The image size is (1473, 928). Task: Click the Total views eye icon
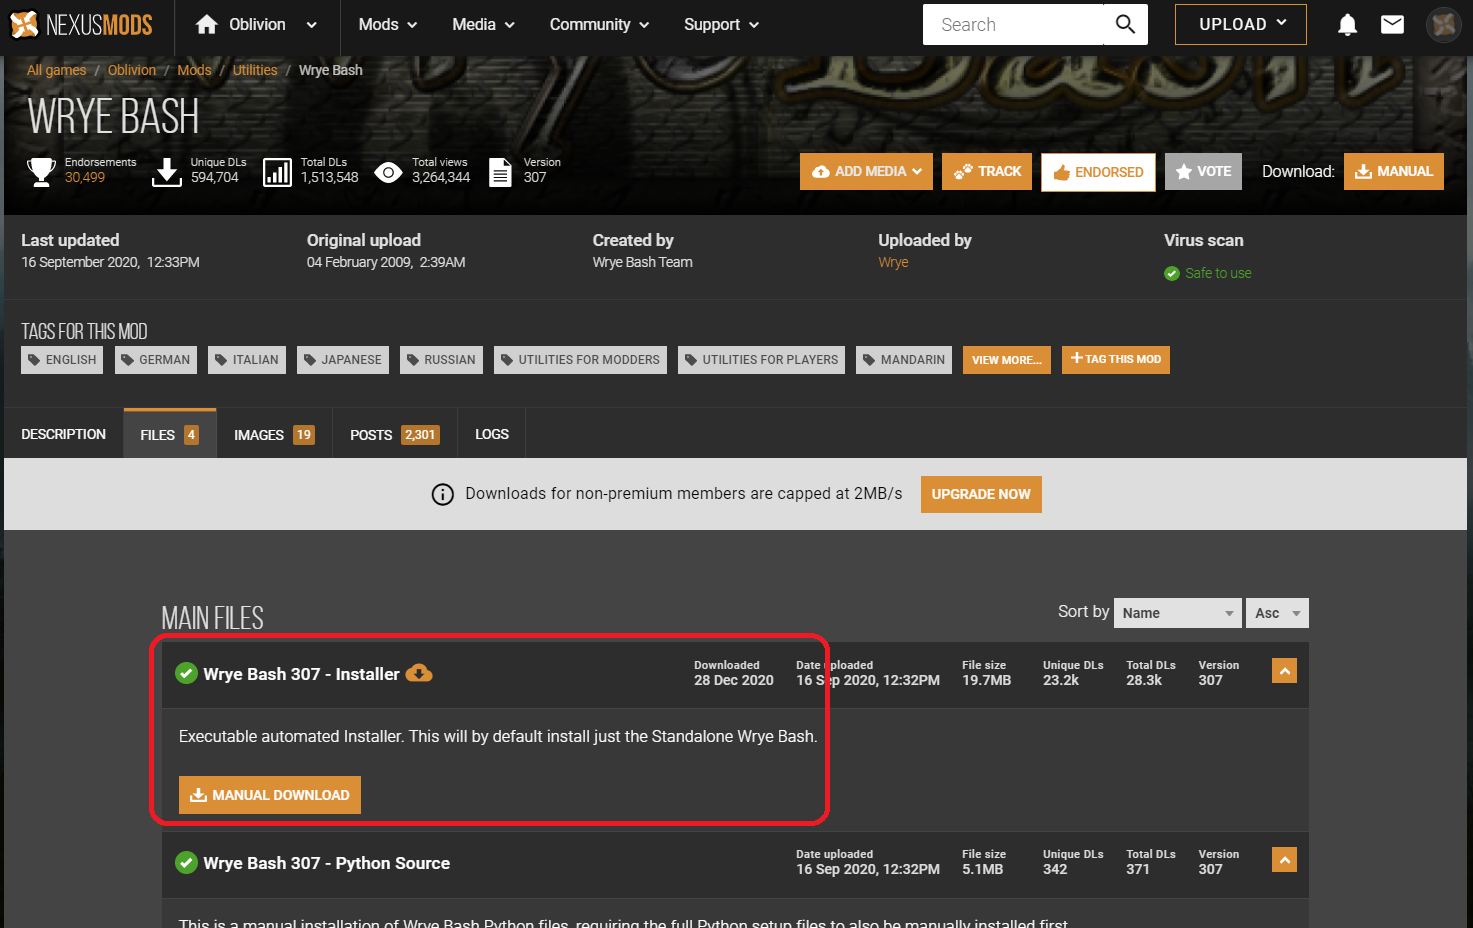388,172
